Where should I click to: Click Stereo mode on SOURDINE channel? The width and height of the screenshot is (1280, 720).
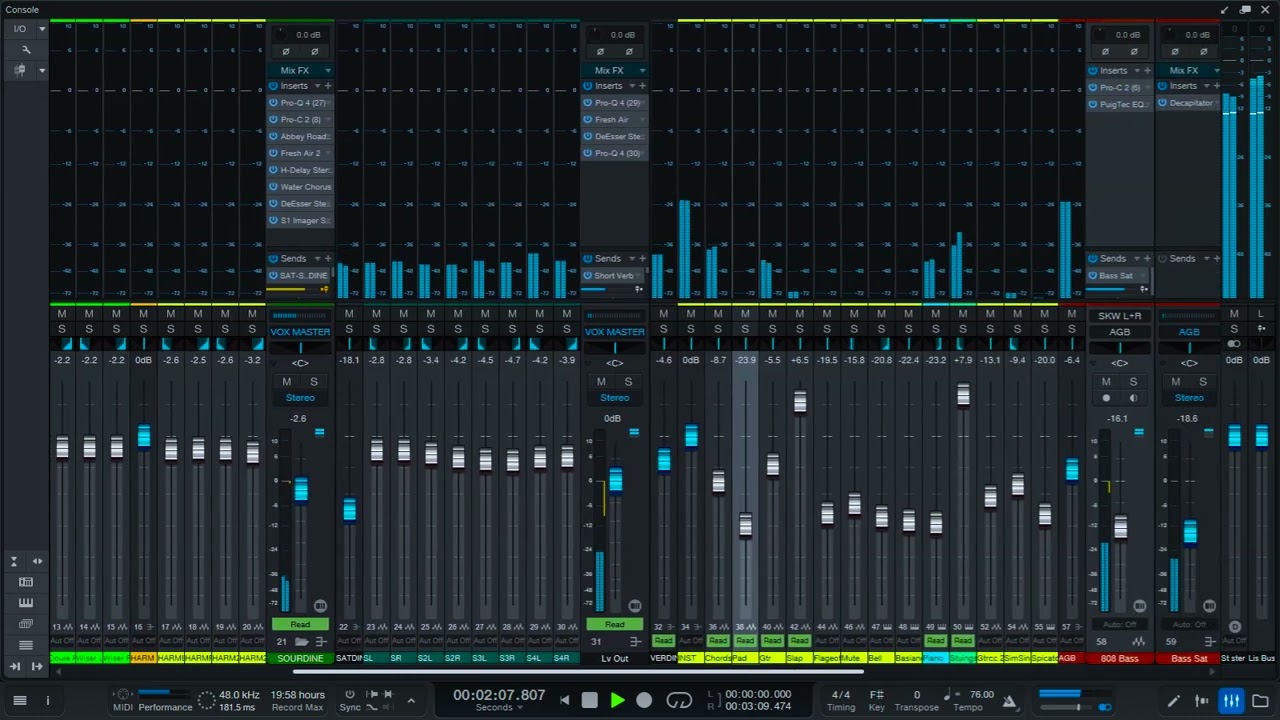[300, 398]
